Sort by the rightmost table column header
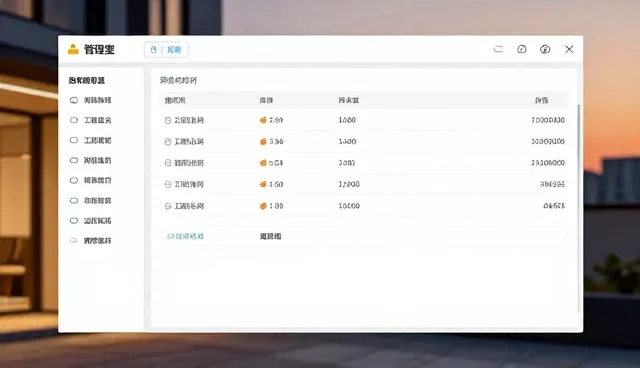Viewport: 640px width, 368px height. pyautogui.click(x=542, y=100)
